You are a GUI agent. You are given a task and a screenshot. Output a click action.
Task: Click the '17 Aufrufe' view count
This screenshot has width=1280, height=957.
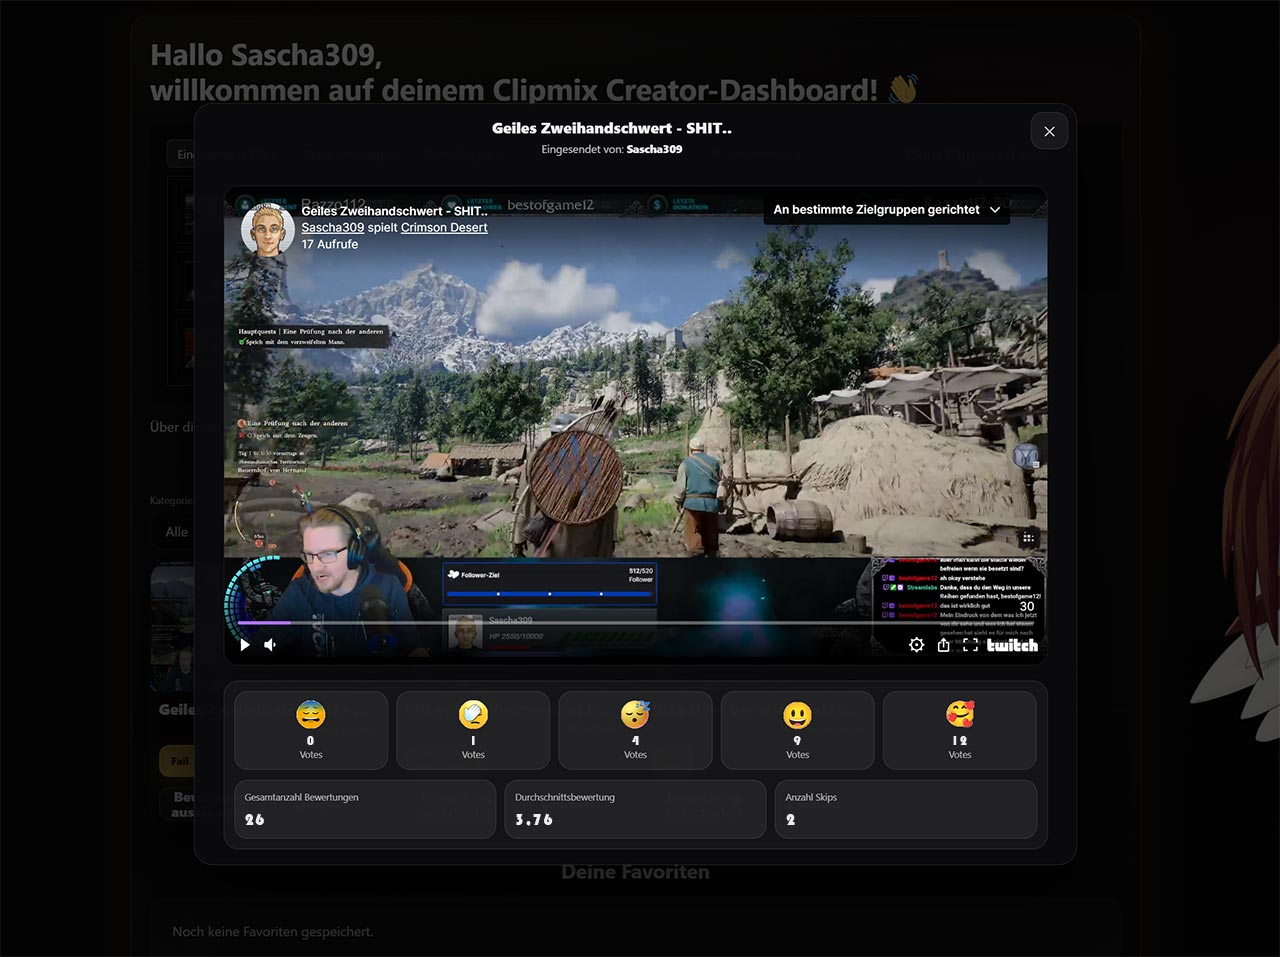click(330, 244)
